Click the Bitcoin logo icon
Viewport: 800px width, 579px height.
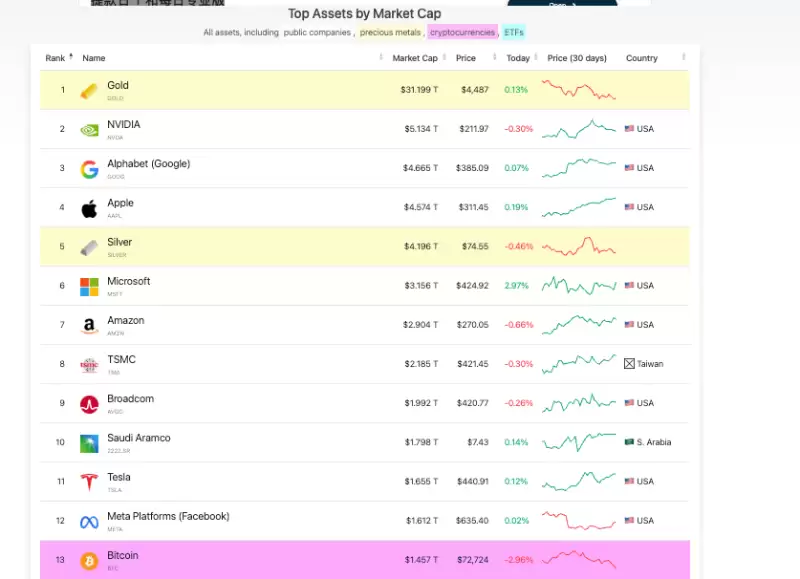[x=89, y=561]
